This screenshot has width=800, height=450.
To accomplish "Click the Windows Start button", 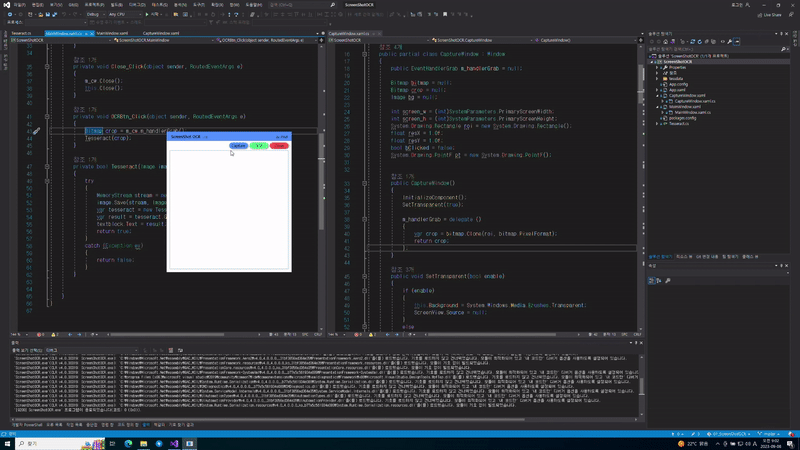I will [x=7, y=442].
